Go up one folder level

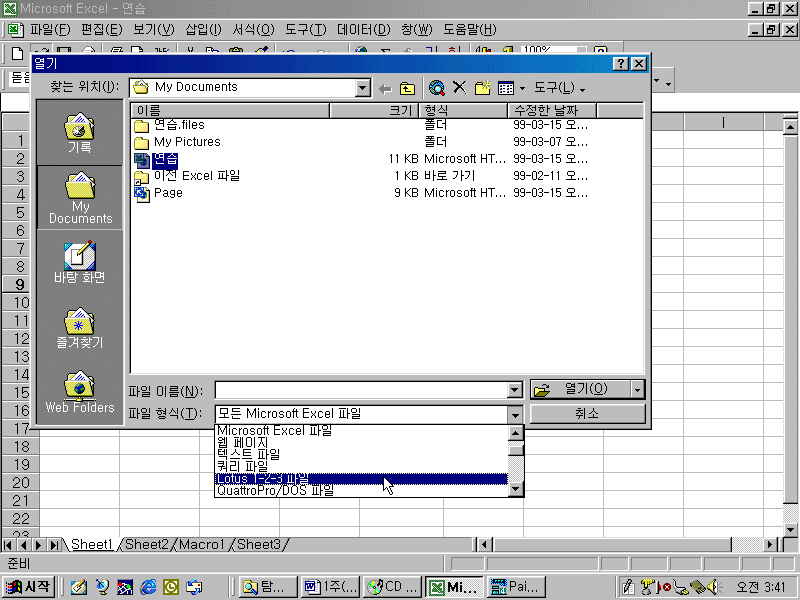pyautogui.click(x=407, y=89)
